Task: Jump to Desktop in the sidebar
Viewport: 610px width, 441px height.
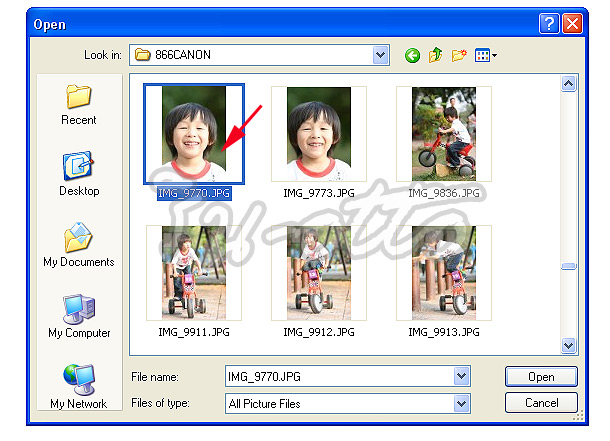Action: pyautogui.click(x=79, y=174)
